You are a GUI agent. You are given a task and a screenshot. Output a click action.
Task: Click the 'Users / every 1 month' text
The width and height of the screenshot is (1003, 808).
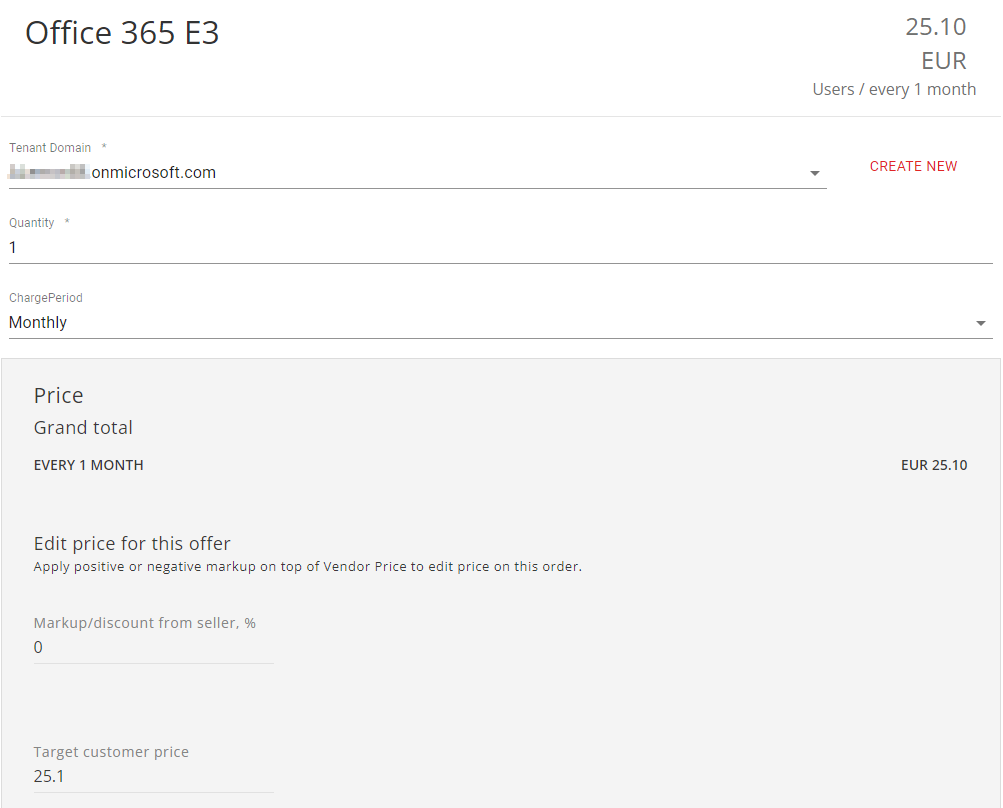[894, 89]
